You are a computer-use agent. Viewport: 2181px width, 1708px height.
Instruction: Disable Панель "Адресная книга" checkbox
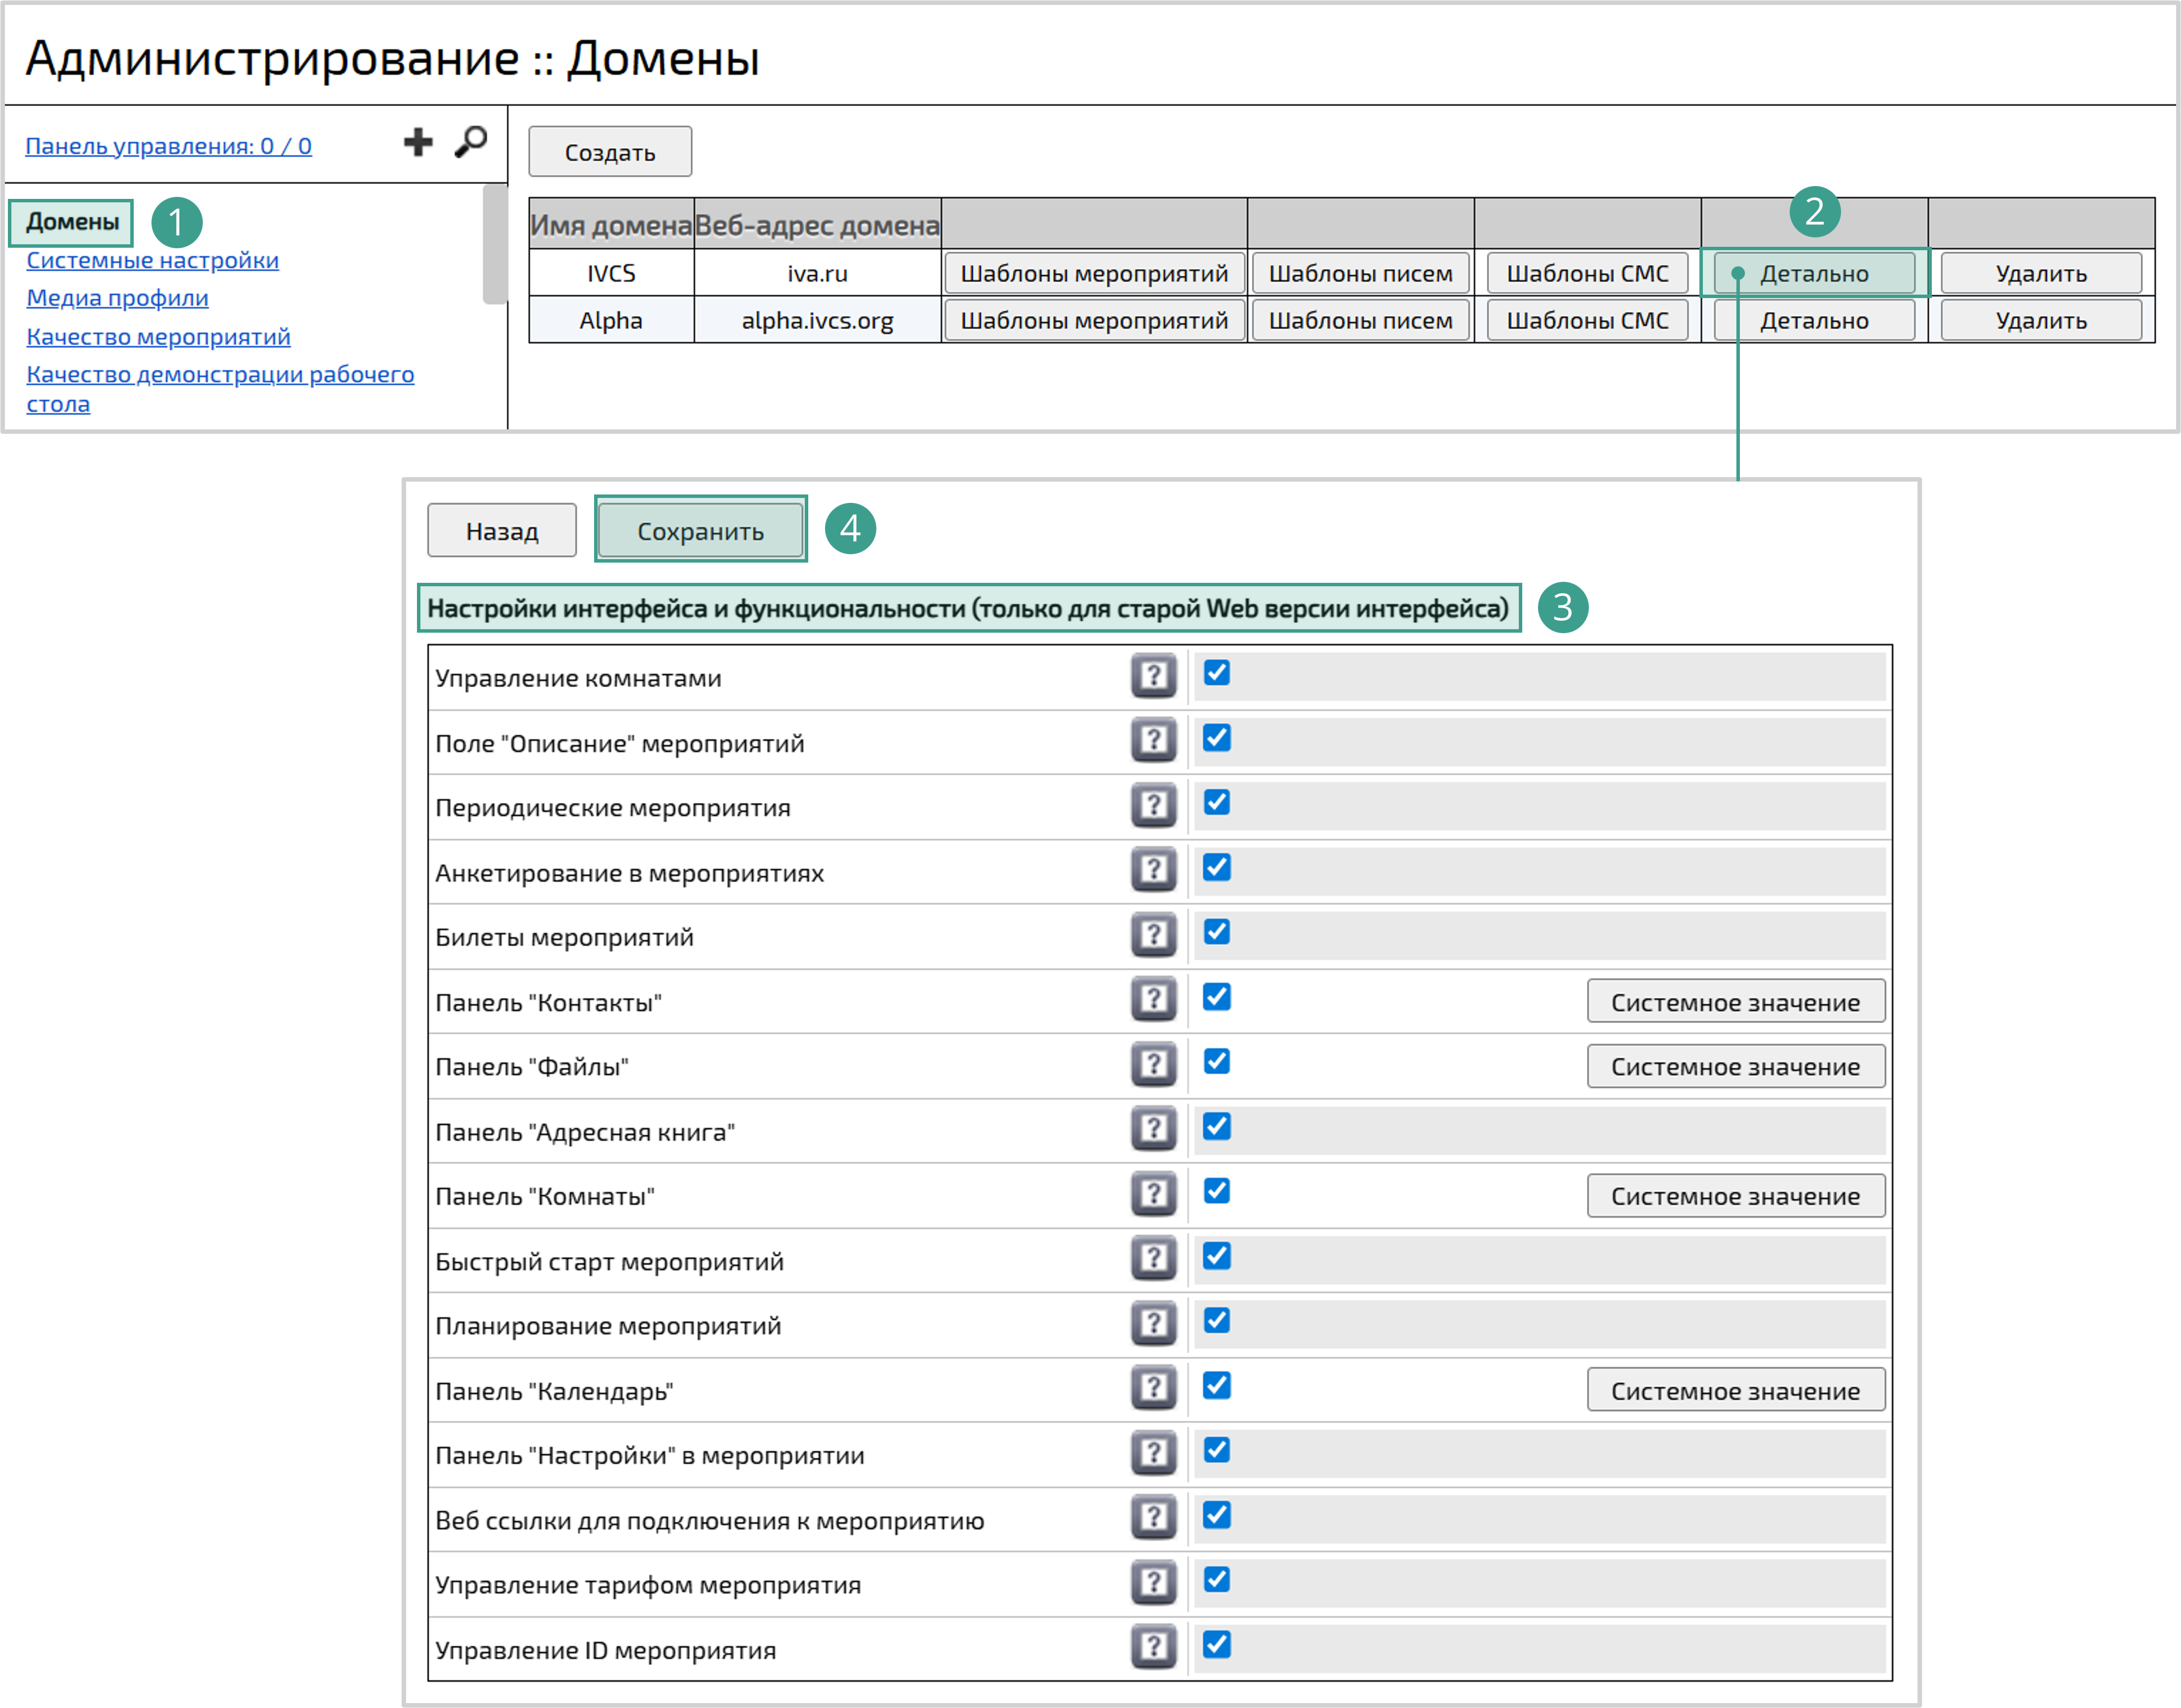click(1216, 1127)
